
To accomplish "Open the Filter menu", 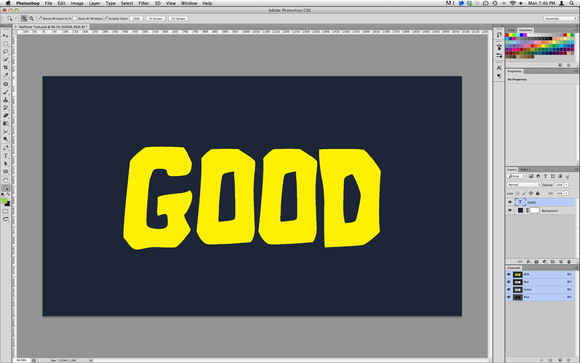I will (144, 3).
